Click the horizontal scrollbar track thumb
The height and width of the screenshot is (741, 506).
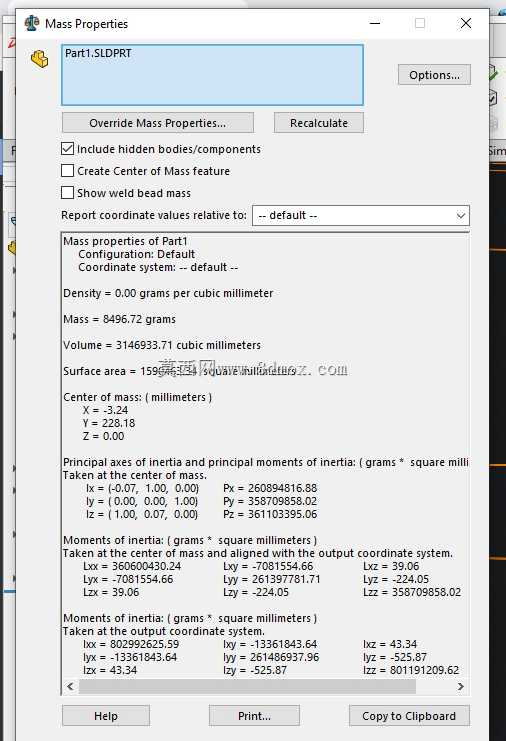(x=247, y=687)
